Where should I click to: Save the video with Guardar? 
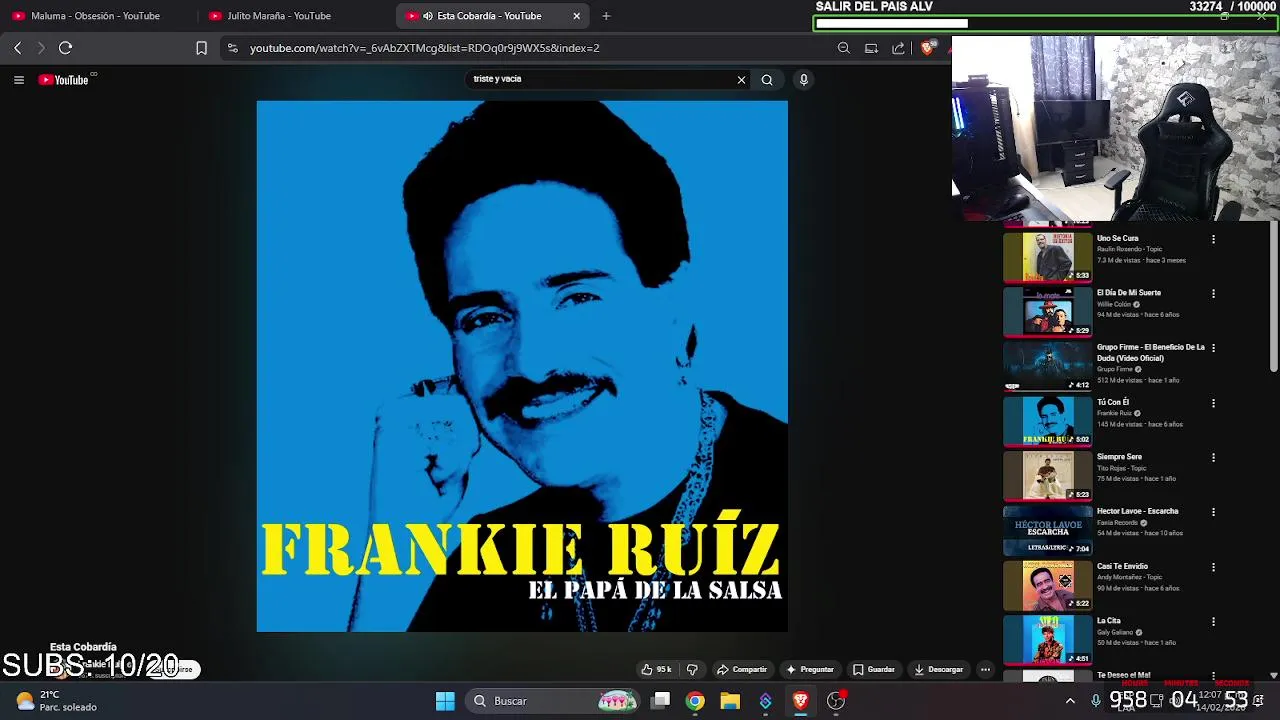(874, 669)
